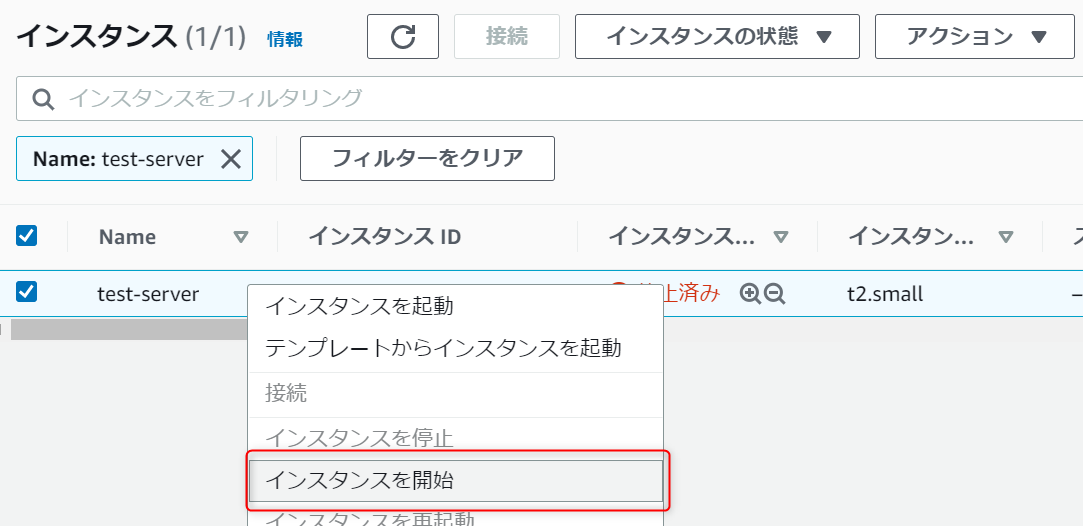1083x526 pixels.
Task: Remove the Name: test-server filter tag
Action: pyautogui.click(x=231, y=159)
